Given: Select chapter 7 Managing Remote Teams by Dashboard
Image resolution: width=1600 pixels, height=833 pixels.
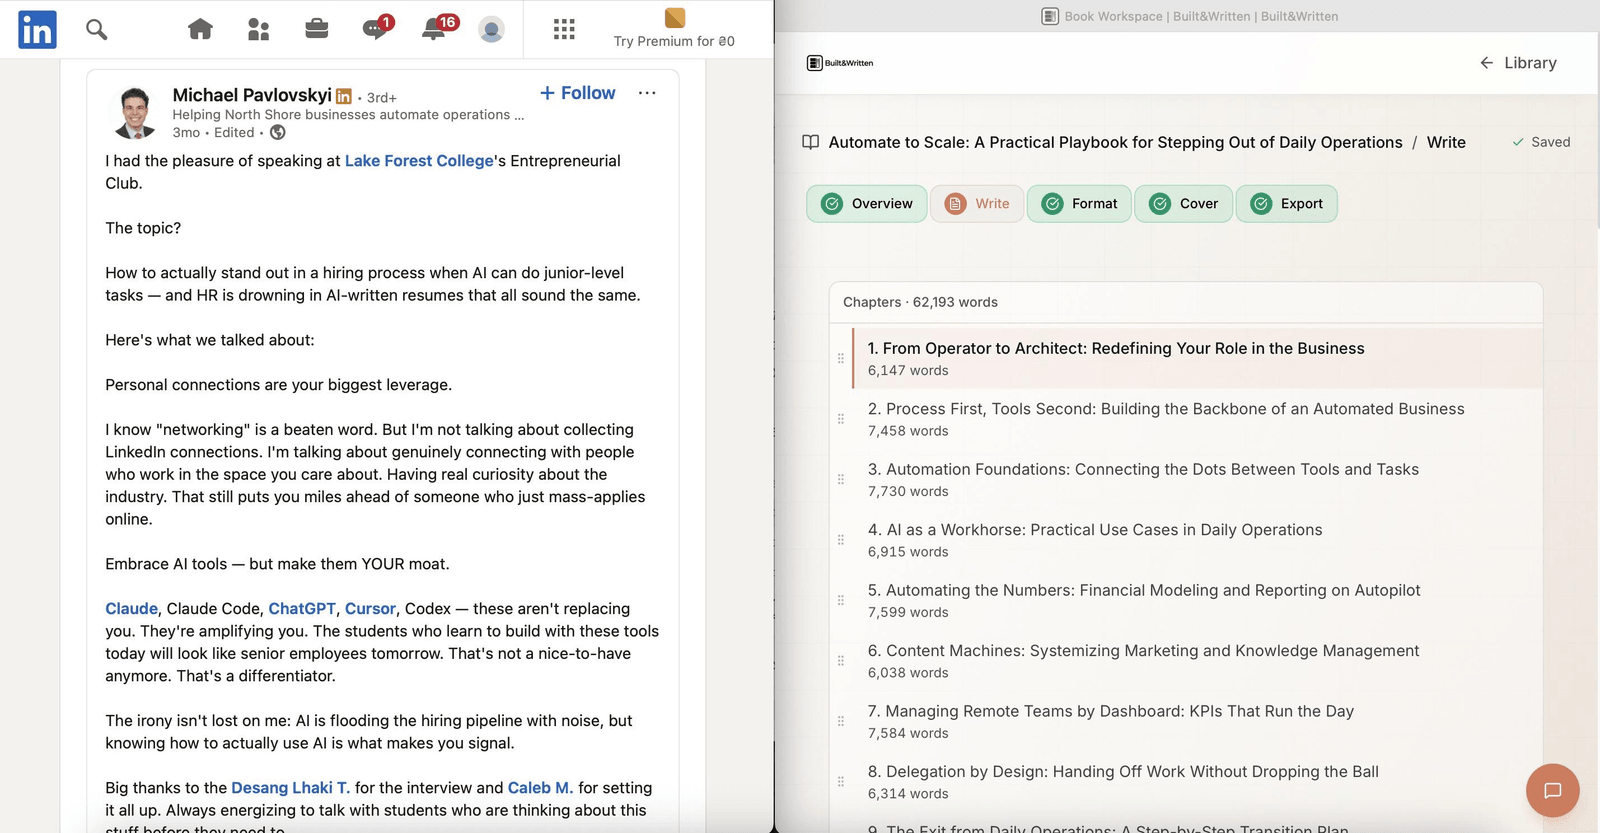Looking at the screenshot, I should tap(1197, 721).
